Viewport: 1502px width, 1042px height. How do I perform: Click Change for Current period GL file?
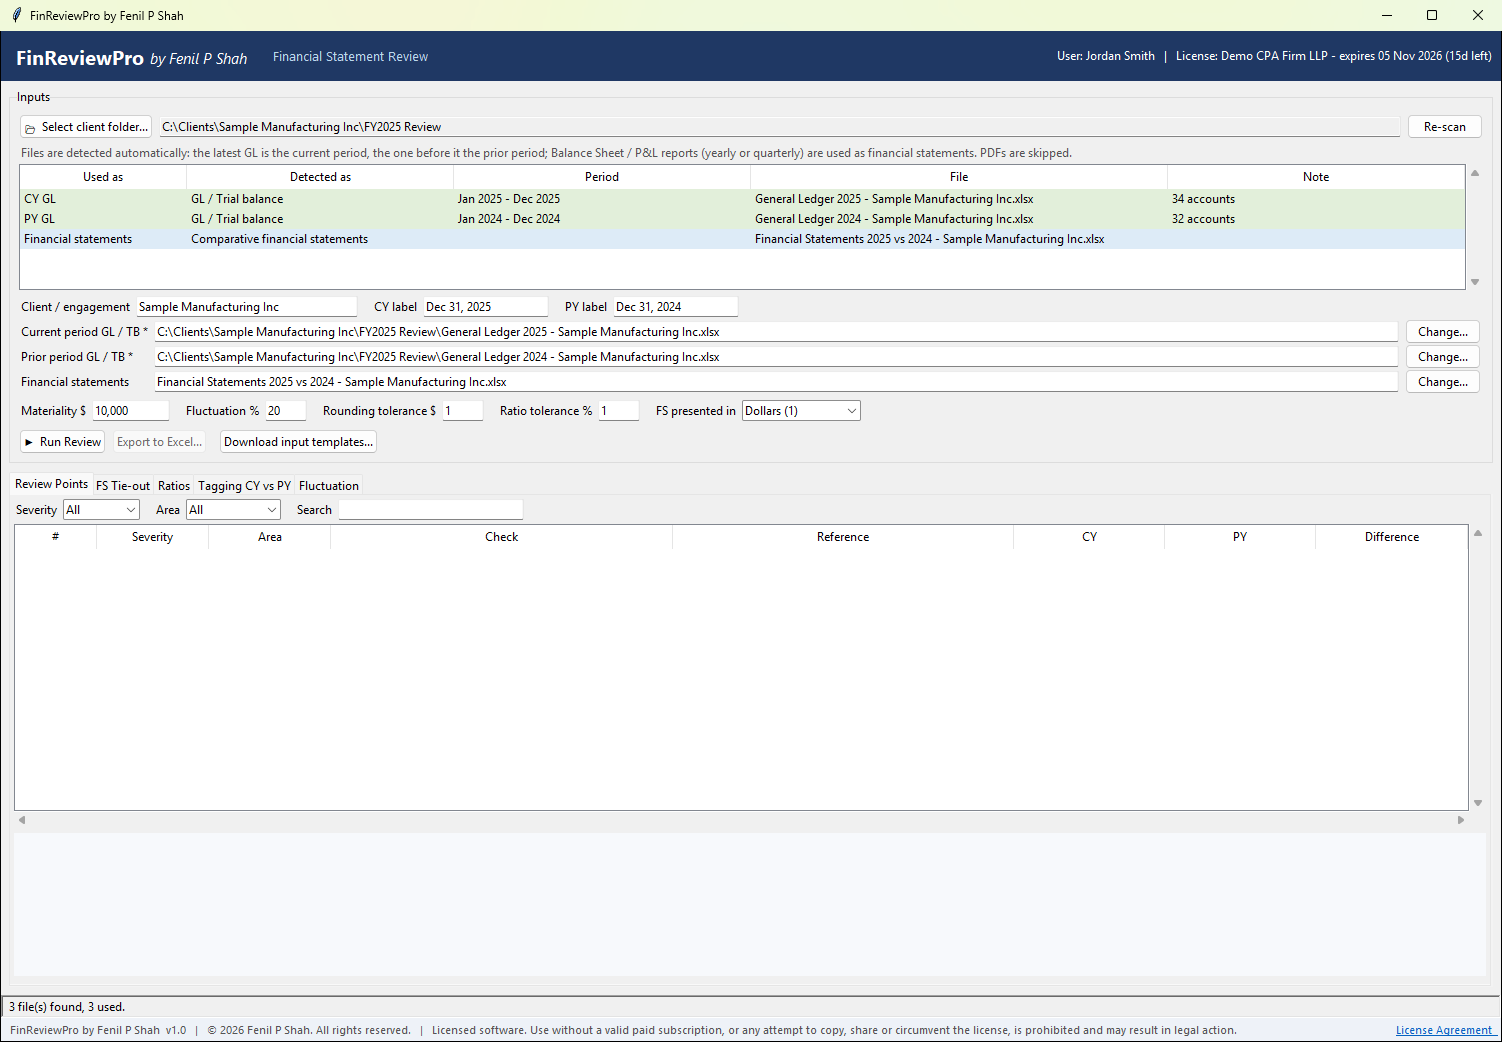pyautogui.click(x=1443, y=332)
